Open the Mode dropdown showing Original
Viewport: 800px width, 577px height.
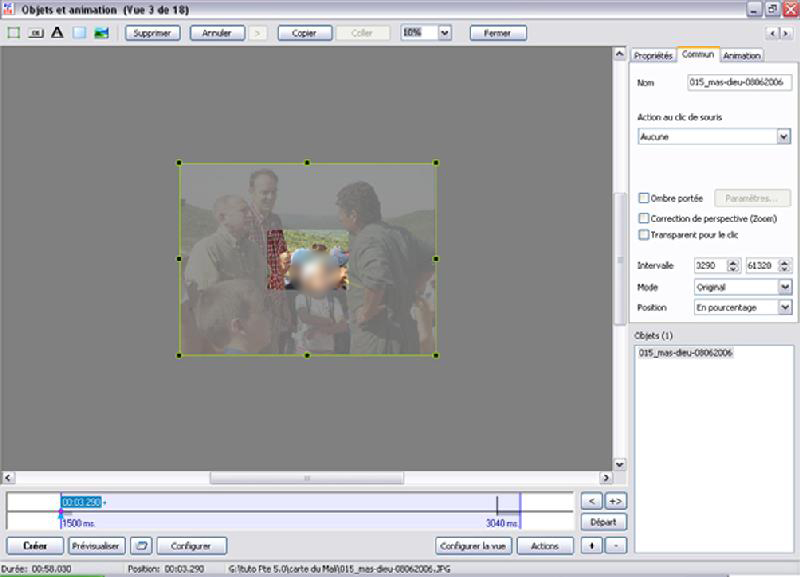tap(785, 287)
